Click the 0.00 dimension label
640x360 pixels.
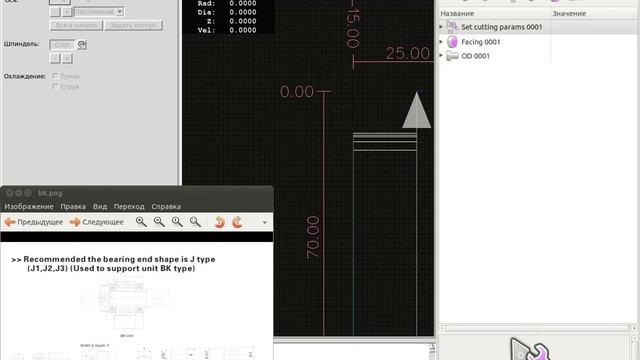click(x=297, y=91)
